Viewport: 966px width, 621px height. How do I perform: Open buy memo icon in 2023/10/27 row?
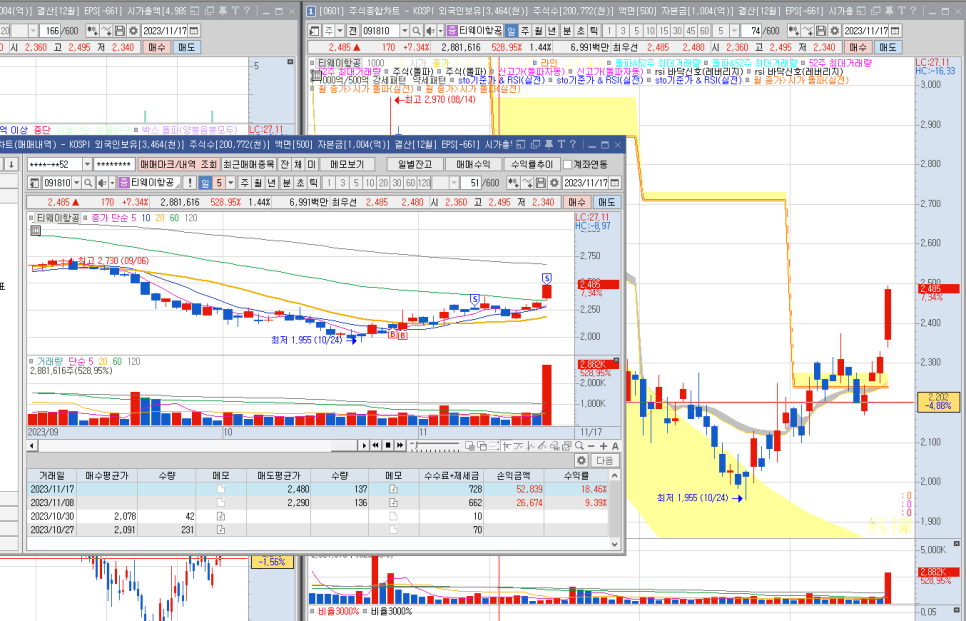(x=221, y=530)
